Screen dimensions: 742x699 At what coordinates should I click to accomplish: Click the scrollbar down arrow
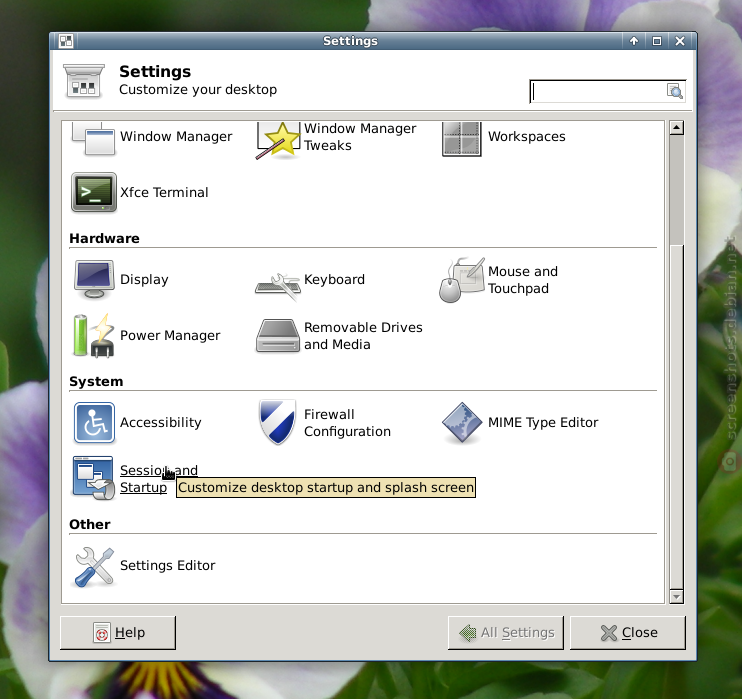[677, 597]
